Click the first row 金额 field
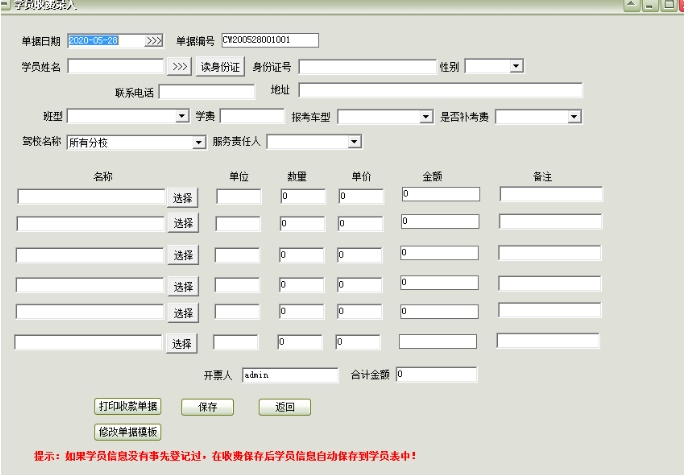The height and width of the screenshot is (475, 684). point(441,194)
